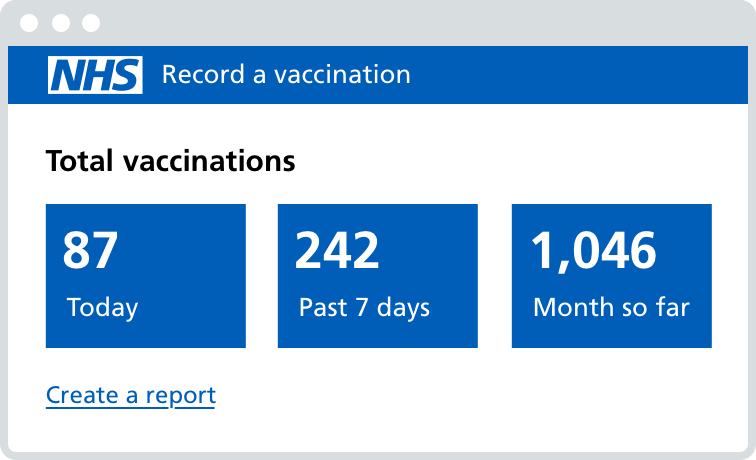The height and width of the screenshot is (460, 756).
Task: Open the 'Create a report' link
Action: click(x=131, y=395)
